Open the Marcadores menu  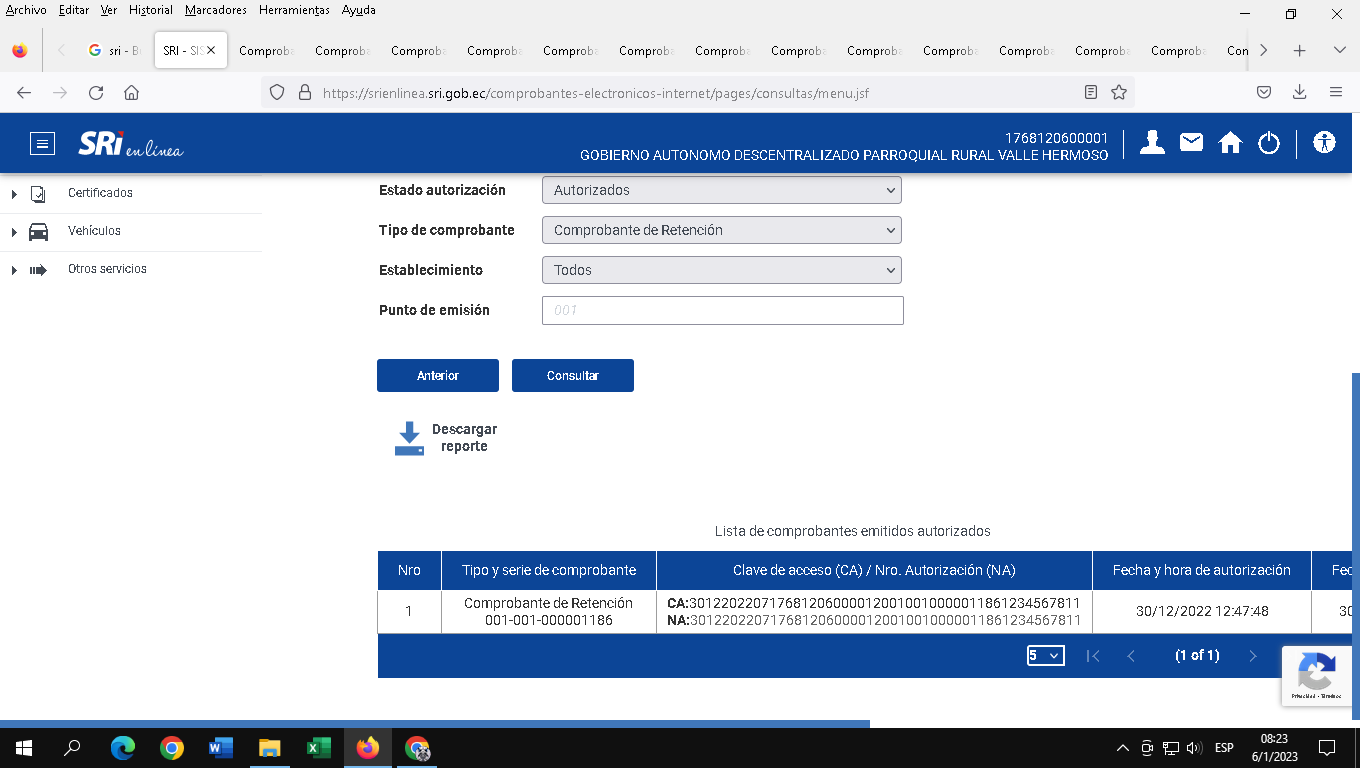(216, 10)
